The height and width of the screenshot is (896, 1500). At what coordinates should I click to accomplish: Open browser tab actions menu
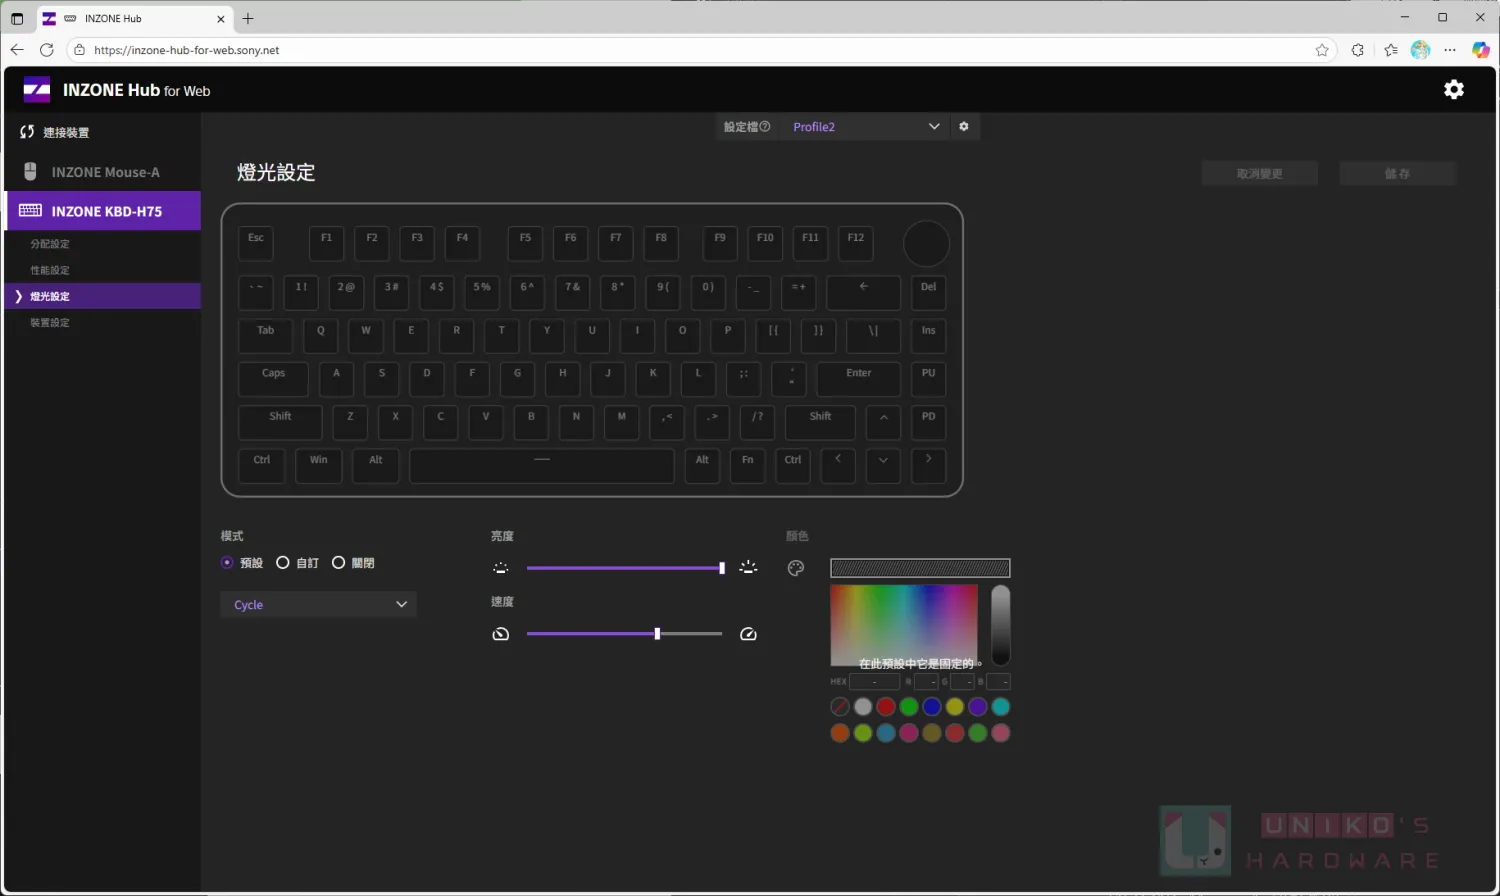coord(17,19)
